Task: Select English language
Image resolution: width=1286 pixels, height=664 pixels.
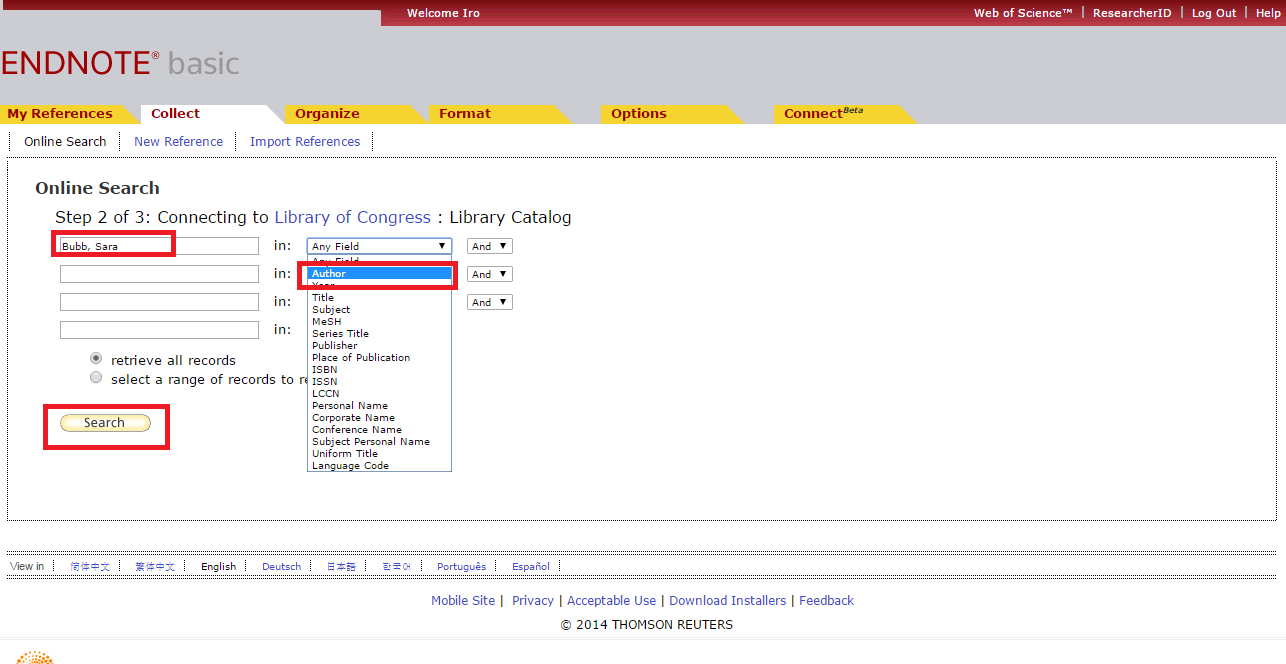Action: click(219, 566)
